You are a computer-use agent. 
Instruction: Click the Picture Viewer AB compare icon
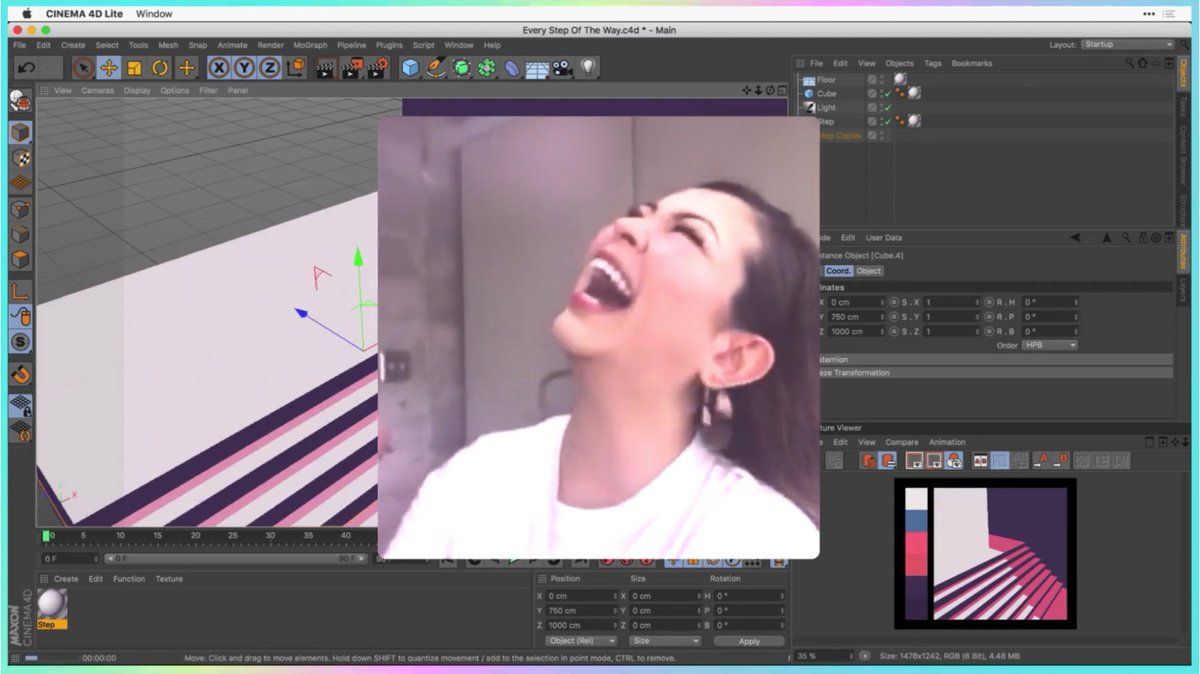coord(981,461)
